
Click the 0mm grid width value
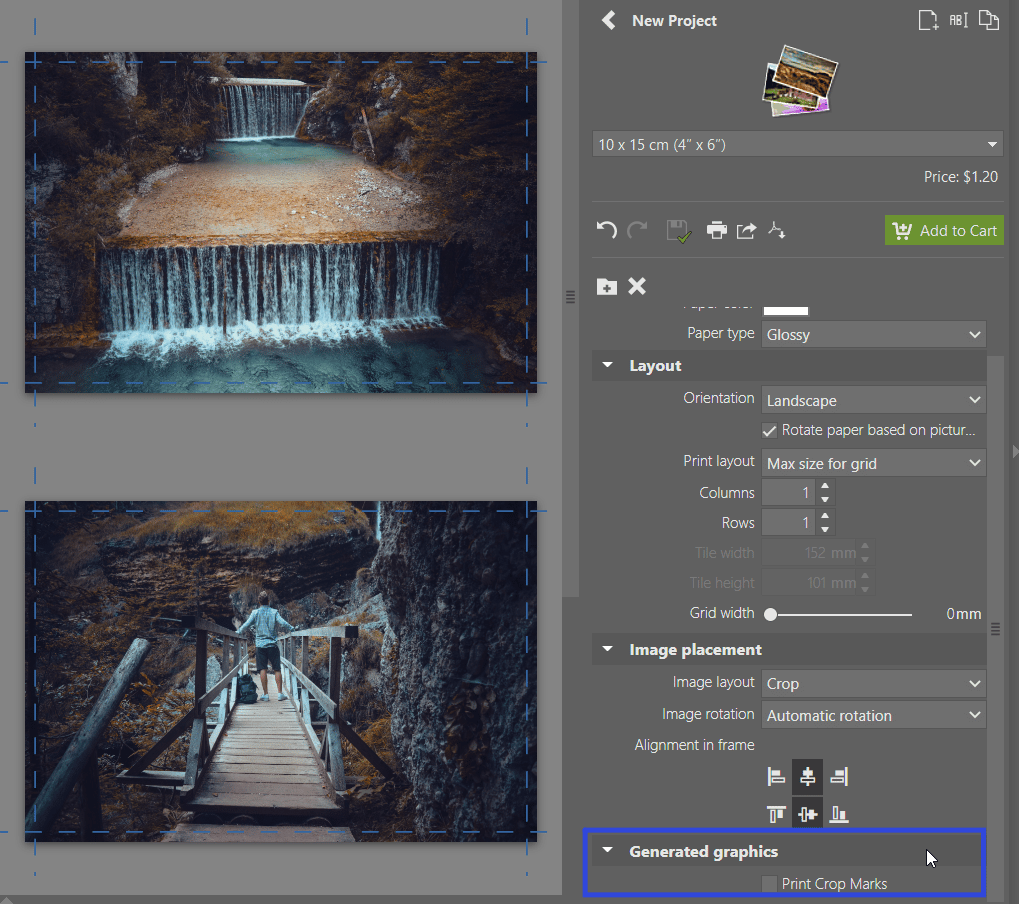point(963,613)
